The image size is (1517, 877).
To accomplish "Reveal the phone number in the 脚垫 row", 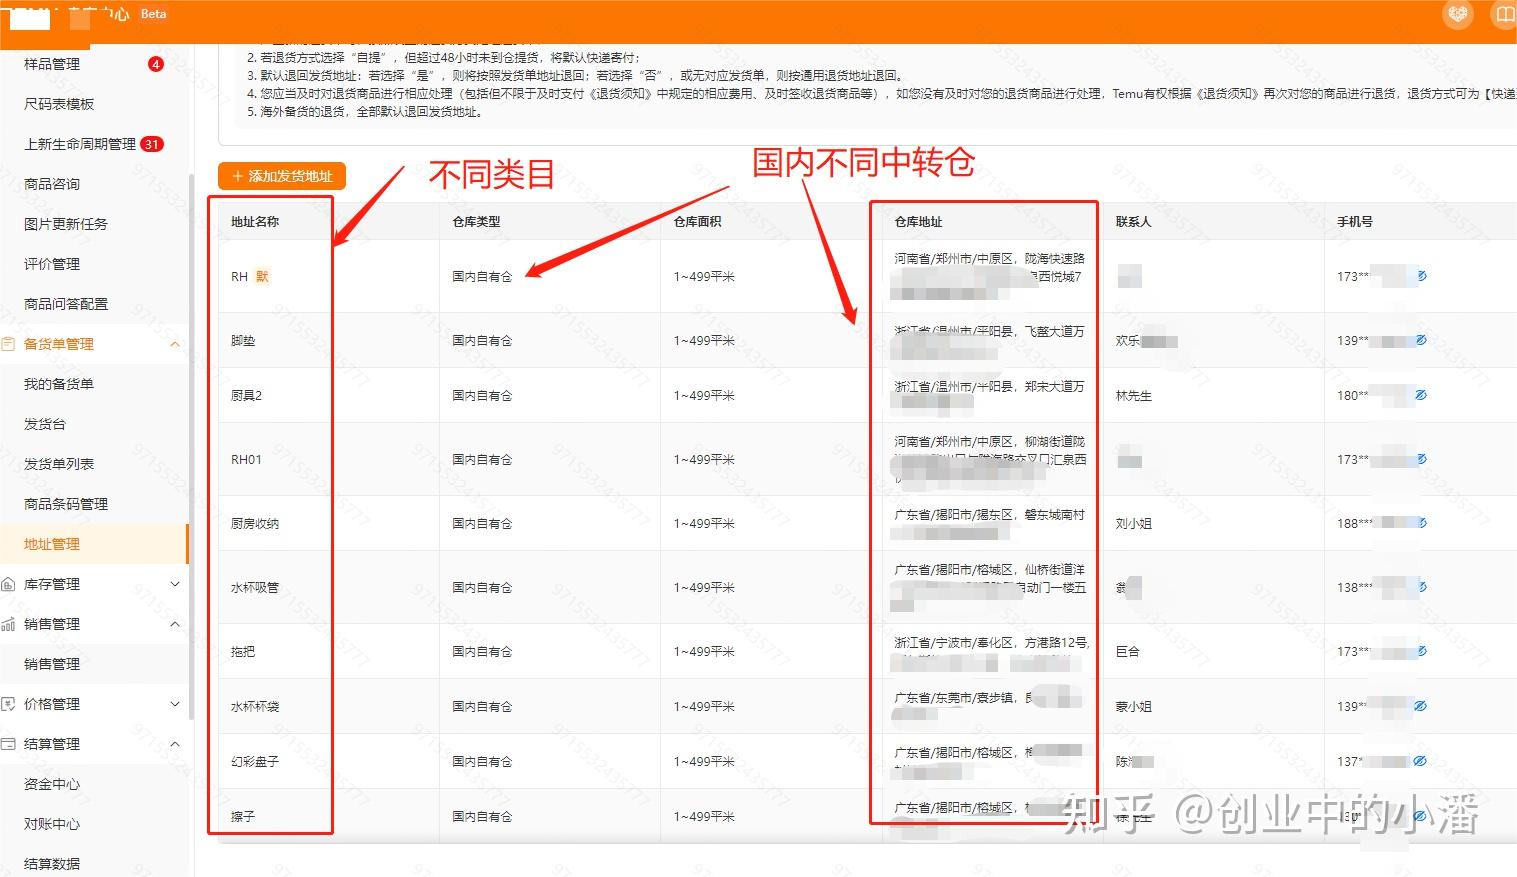I will click(x=1420, y=340).
